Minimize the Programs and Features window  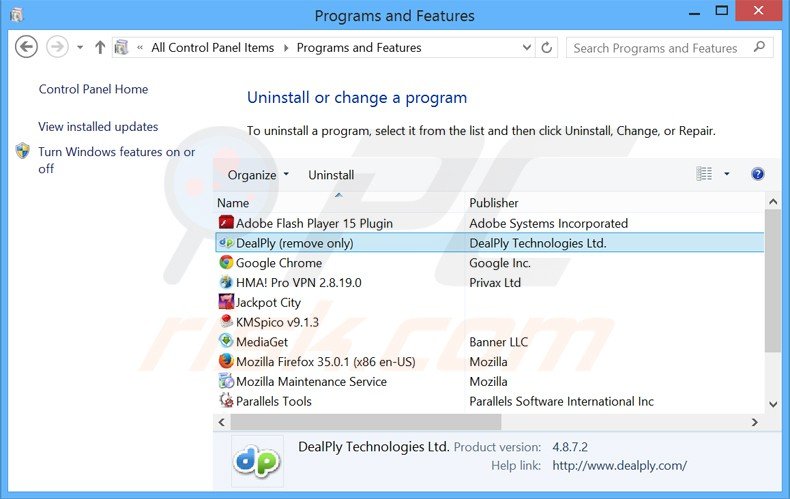click(x=695, y=14)
